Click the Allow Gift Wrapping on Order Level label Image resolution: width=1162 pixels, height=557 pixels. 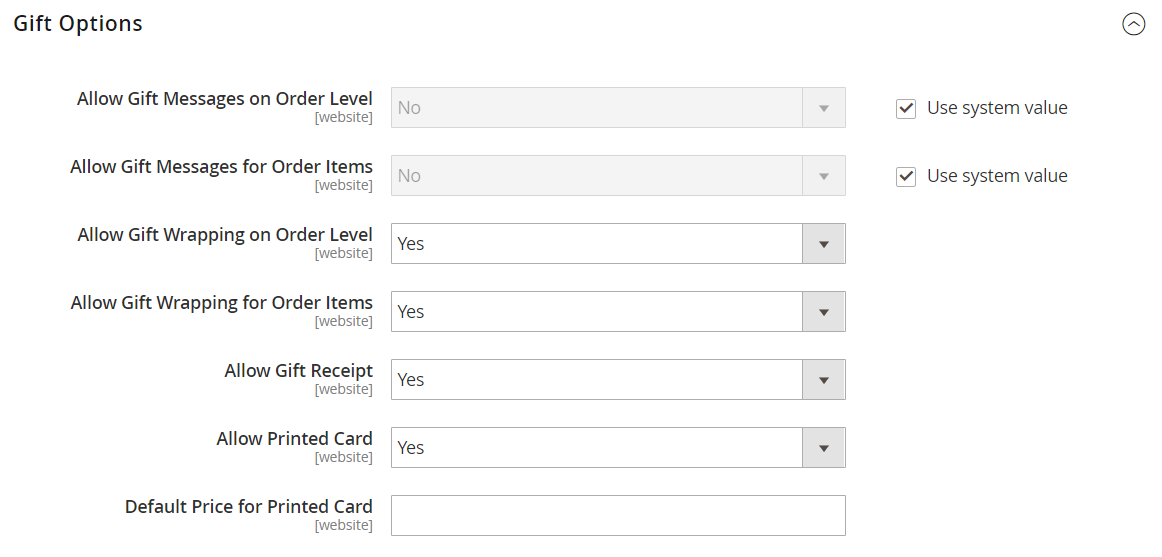point(225,235)
